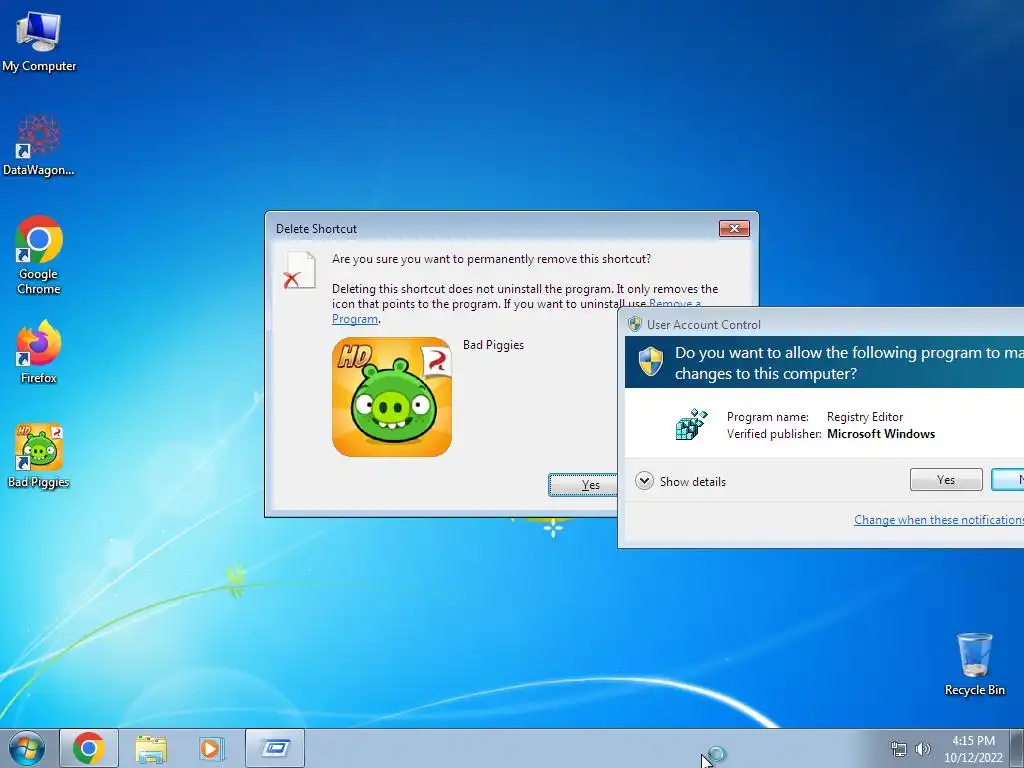This screenshot has width=1024, height=768.
Task: Select the Firefox desktop shortcut
Action: pyautogui.click(x=39, y=351)
